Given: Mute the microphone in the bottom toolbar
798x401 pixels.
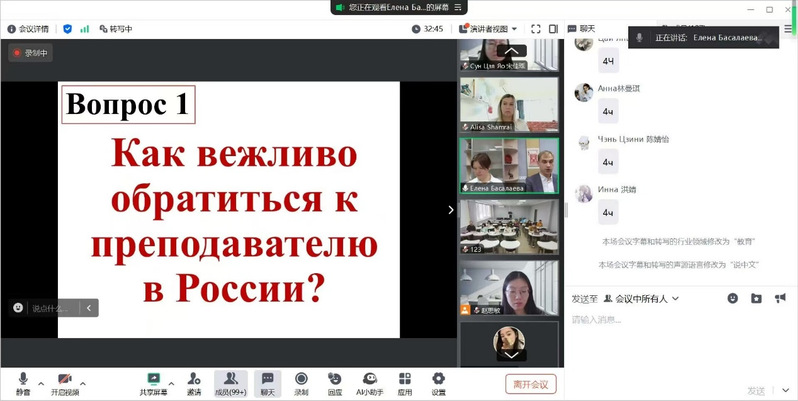Looking at the screenshot, I should [22, 381].
